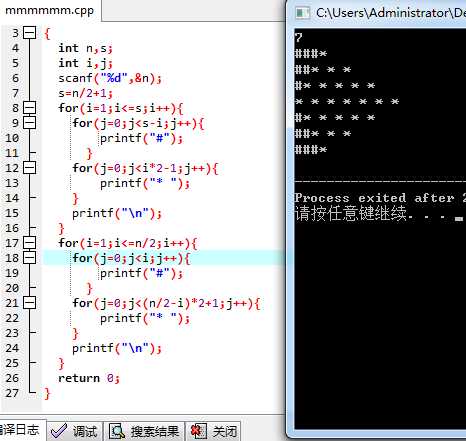
Task: Click the input value 7 in console
Action: 298,37
